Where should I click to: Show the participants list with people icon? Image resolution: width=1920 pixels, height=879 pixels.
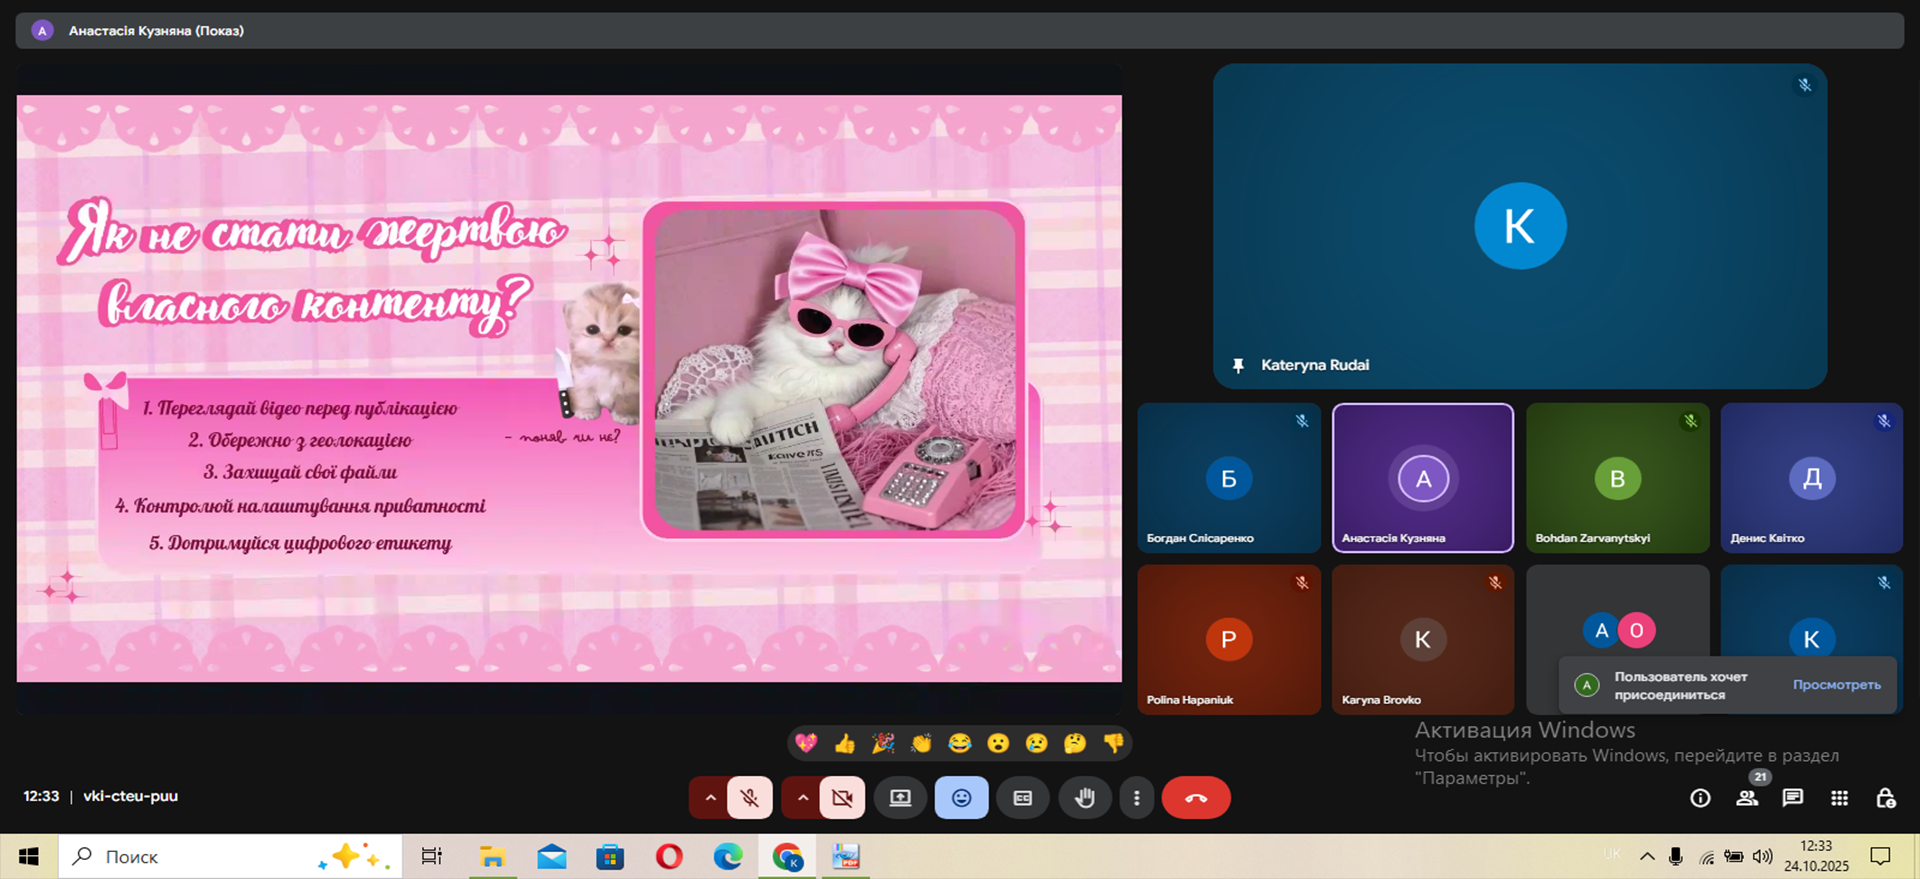1747,798
